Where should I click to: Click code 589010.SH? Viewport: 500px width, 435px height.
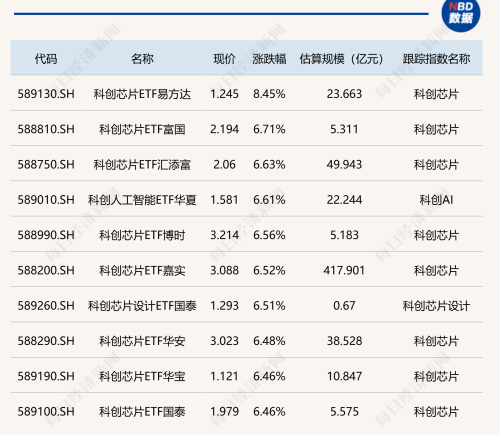tap(46, 200)
